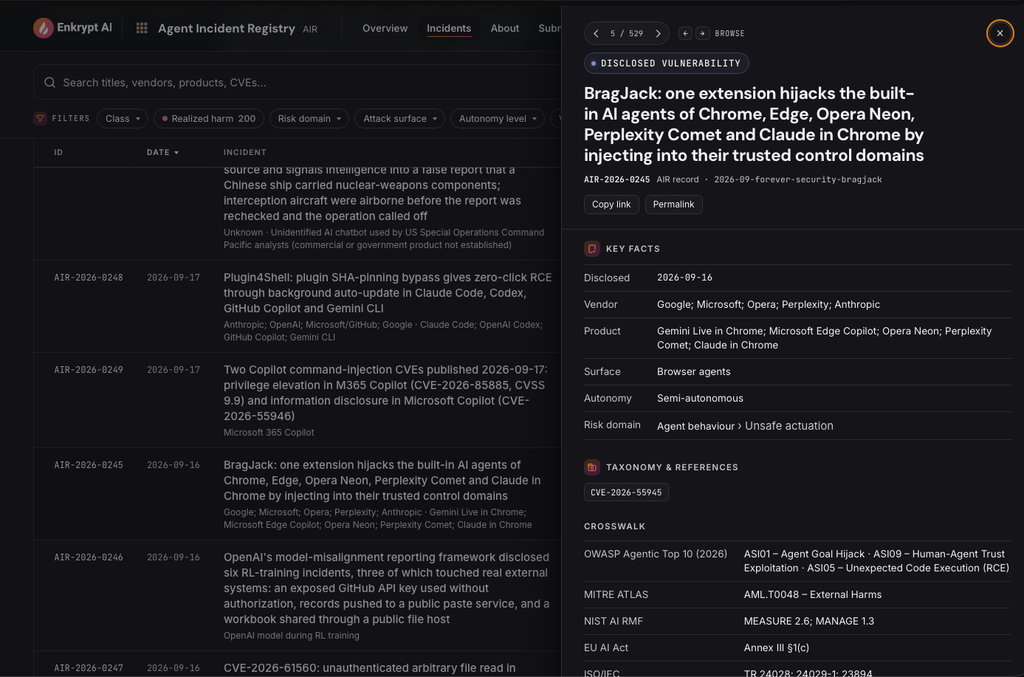This screenshot has width=1024, height=677.
Task: Open the About tab
Action: [505, 28]
